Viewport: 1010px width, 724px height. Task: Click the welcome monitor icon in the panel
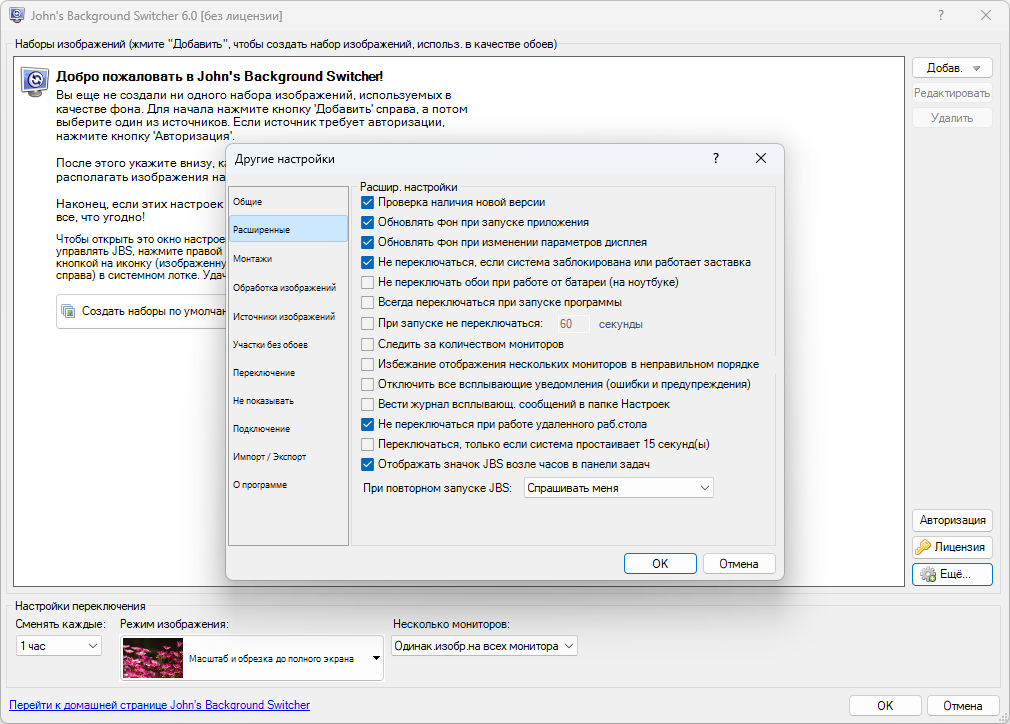(x=37, y=82)
